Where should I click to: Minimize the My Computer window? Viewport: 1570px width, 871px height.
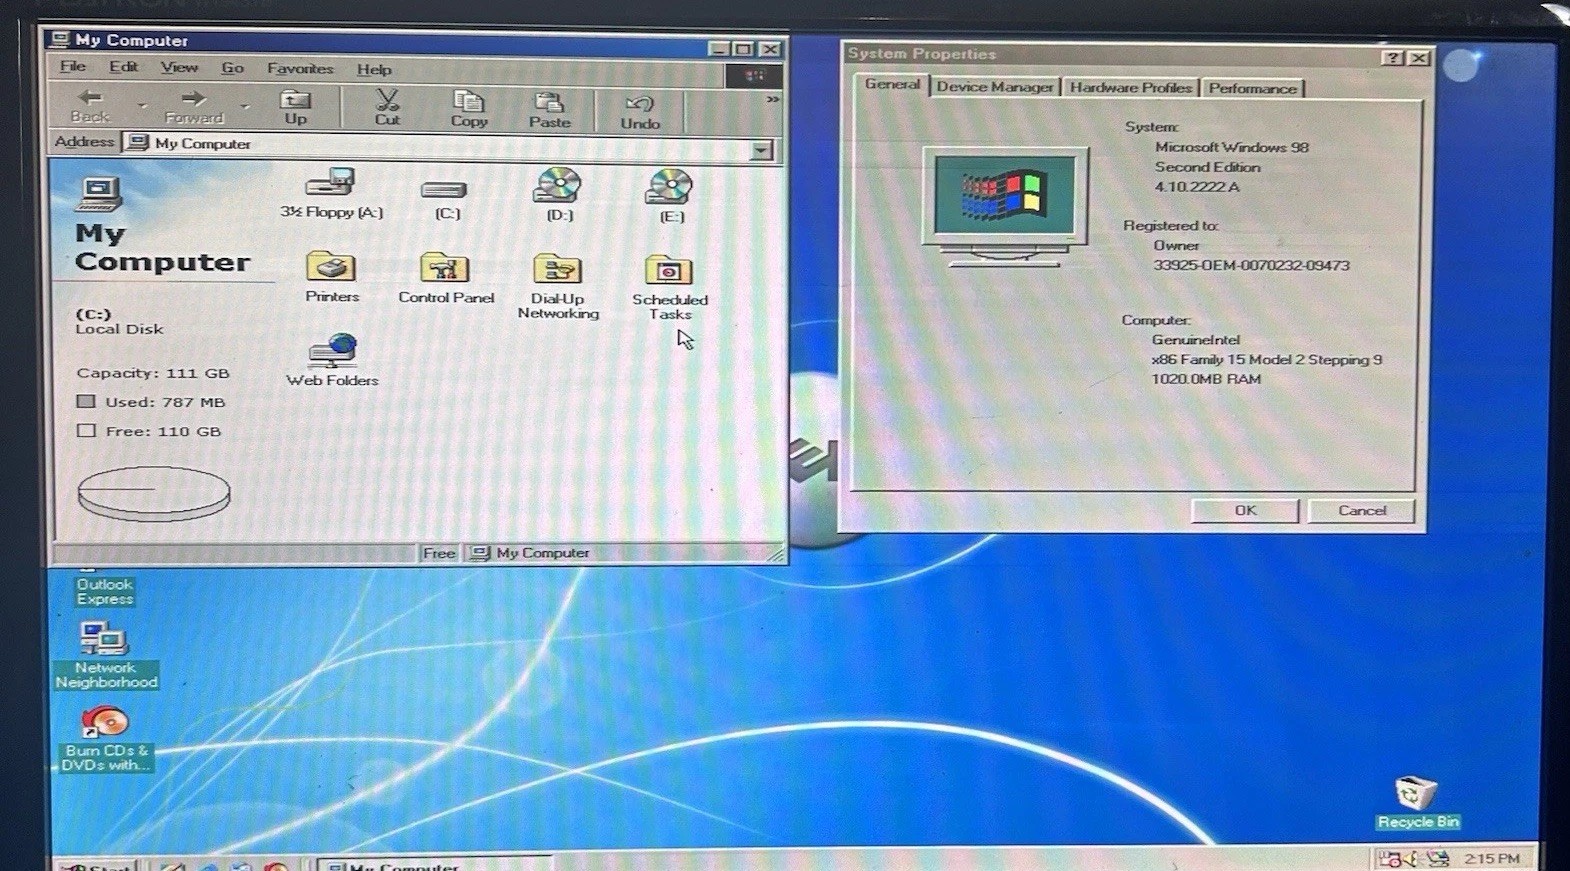click(x=719, y=48)
